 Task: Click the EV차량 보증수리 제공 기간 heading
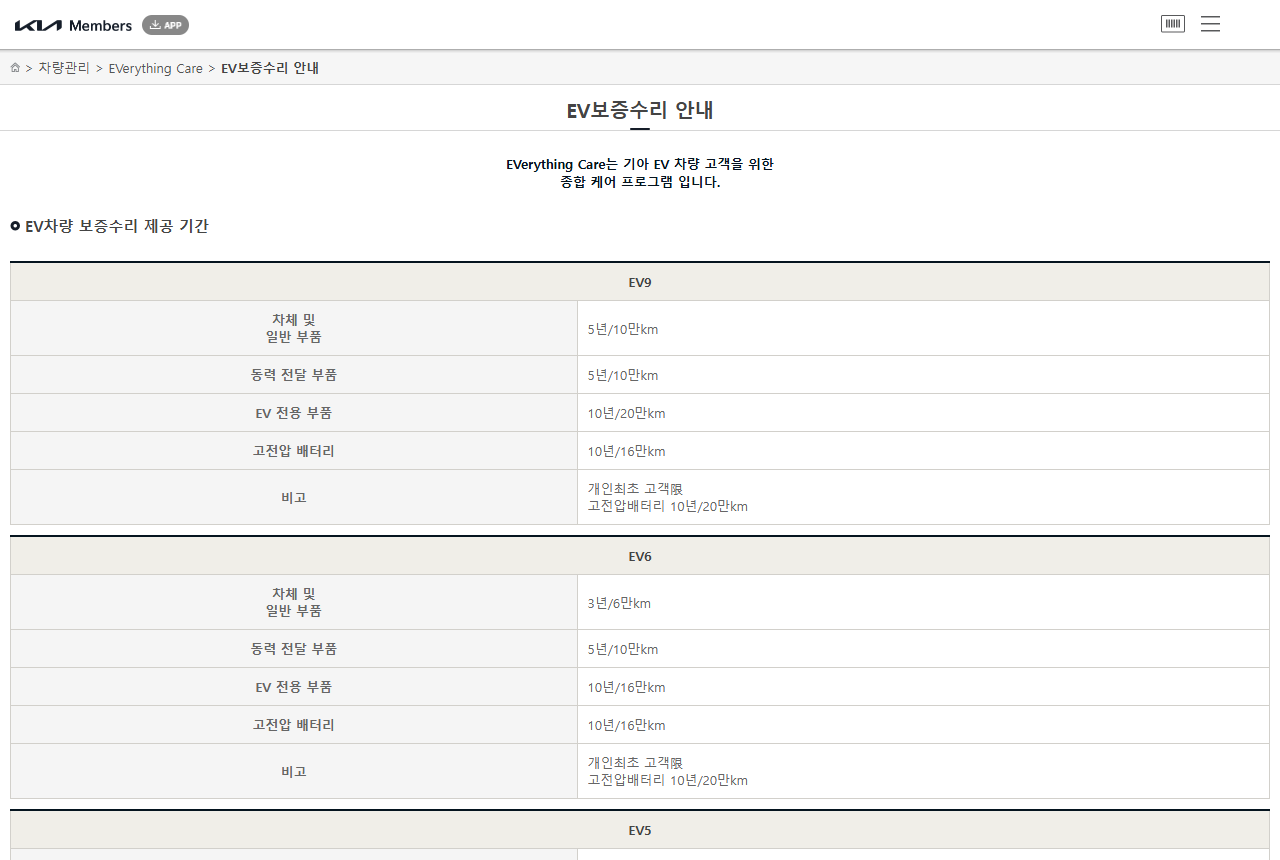pyautogui.click(x=116, y=226)
